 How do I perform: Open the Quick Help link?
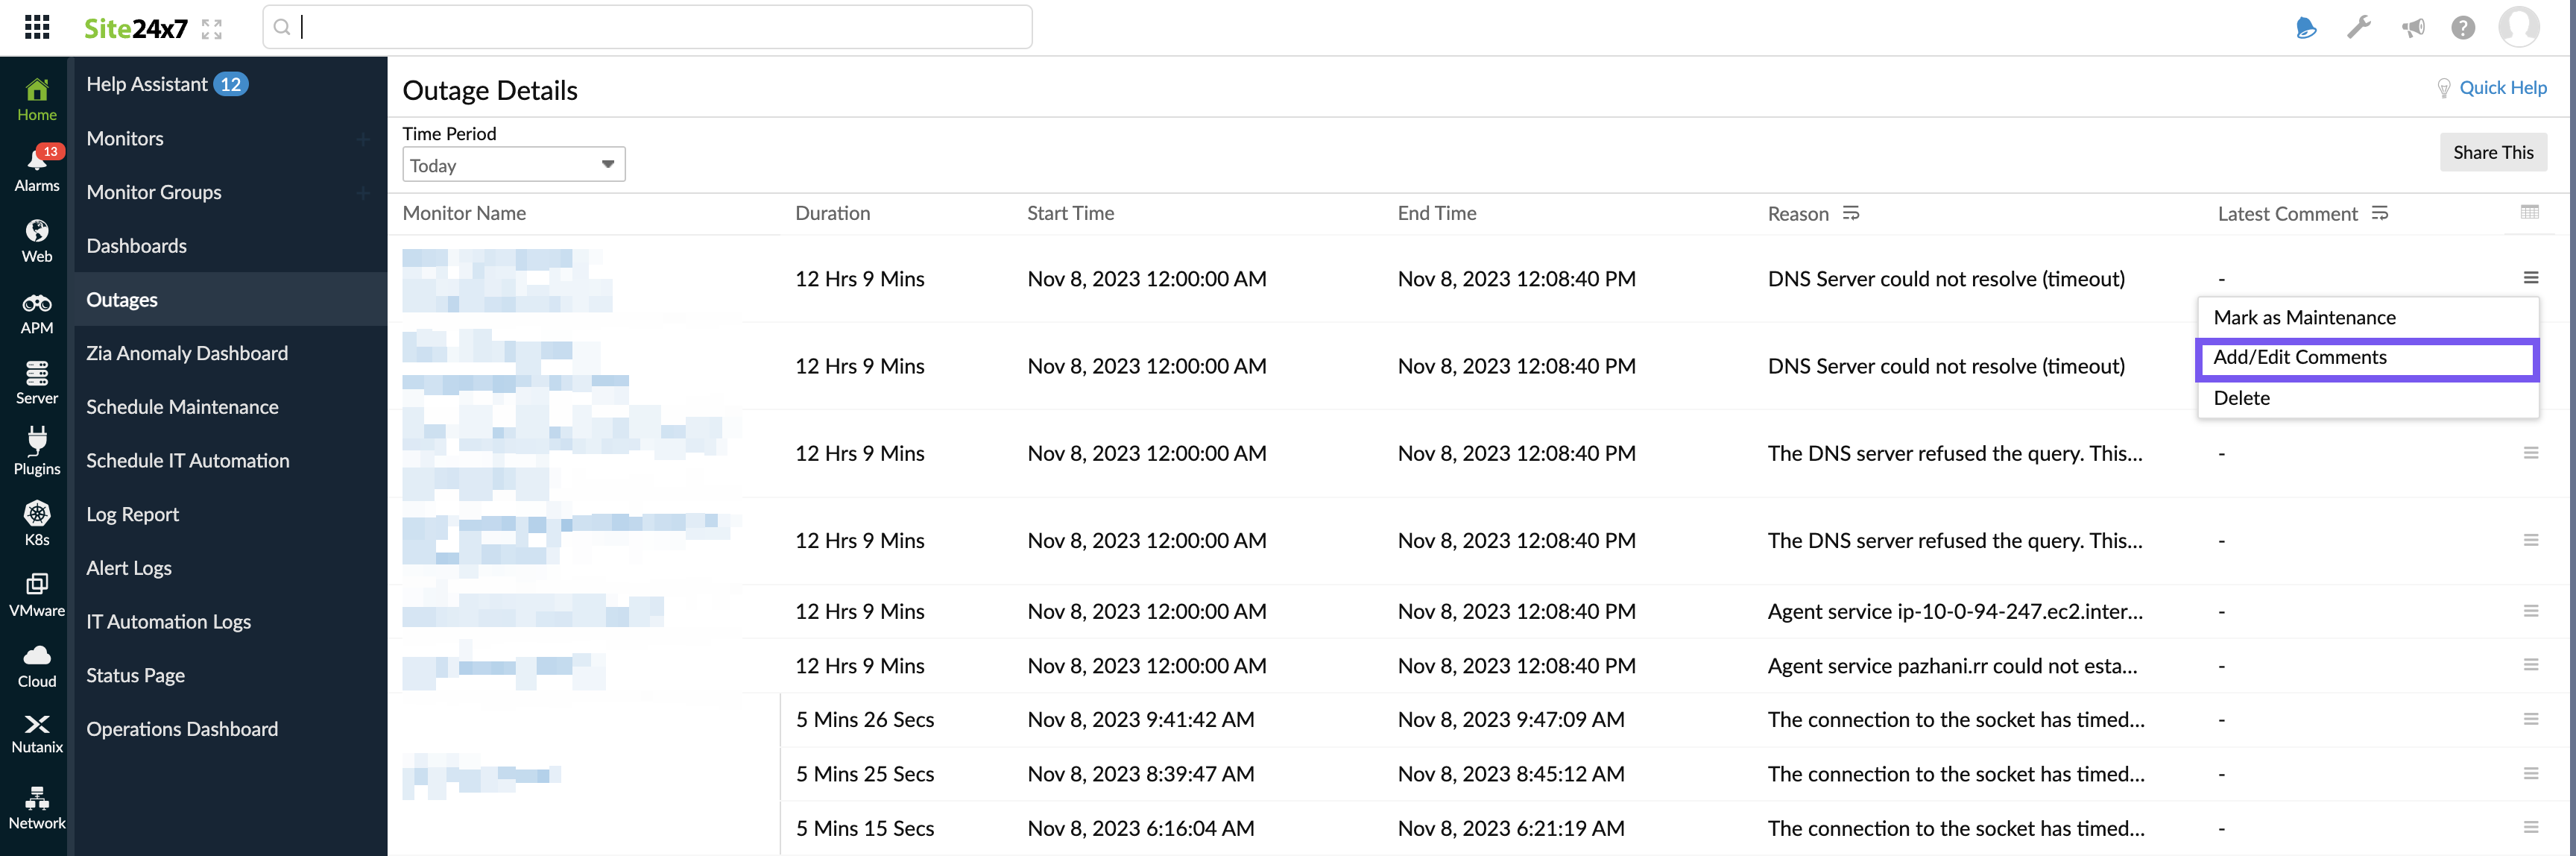(x=2502, y=88)
